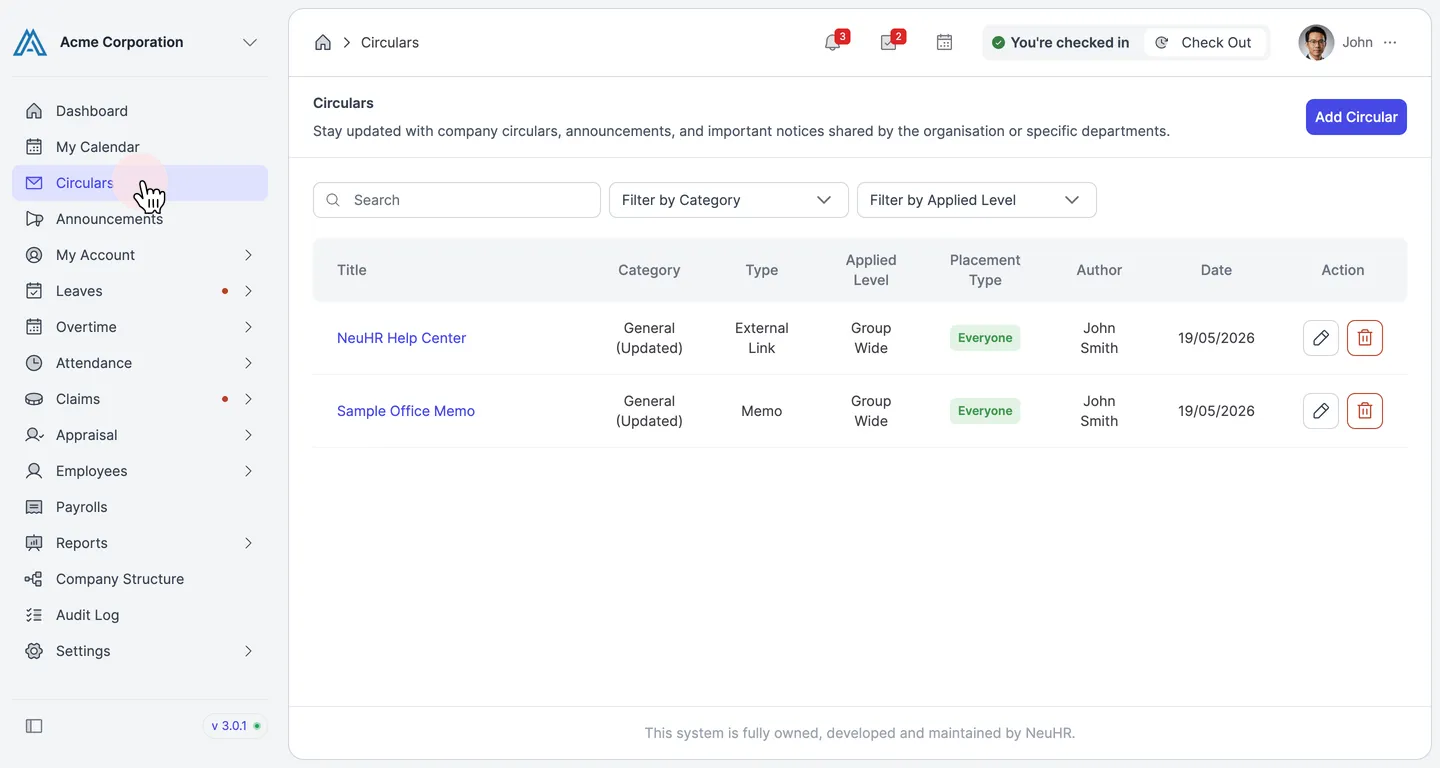
Task: Open My Calendar in sidebar
Action: [140, 147]
